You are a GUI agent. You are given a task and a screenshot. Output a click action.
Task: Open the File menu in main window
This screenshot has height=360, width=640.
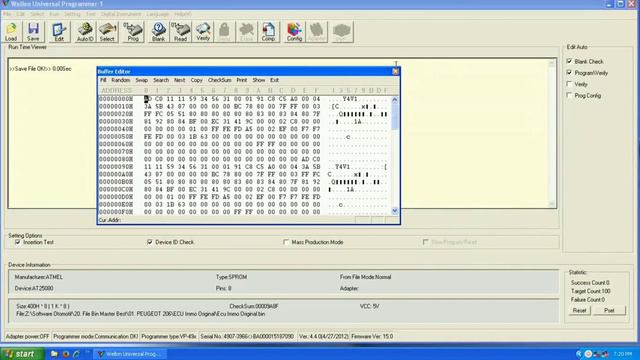7,14
